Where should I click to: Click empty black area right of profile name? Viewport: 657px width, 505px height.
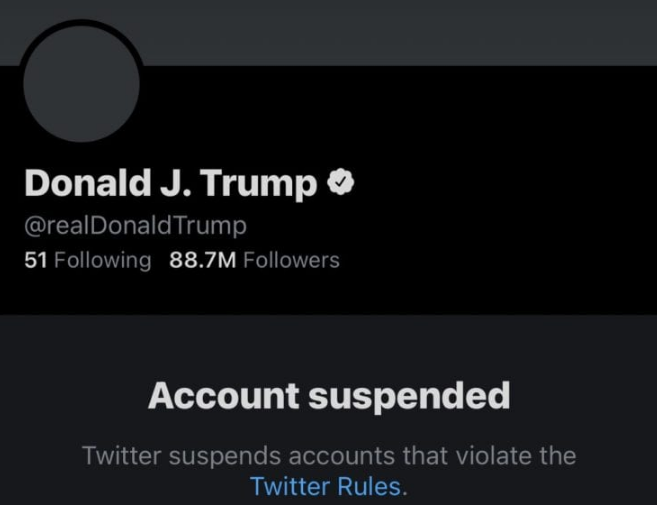pos(503,183)
